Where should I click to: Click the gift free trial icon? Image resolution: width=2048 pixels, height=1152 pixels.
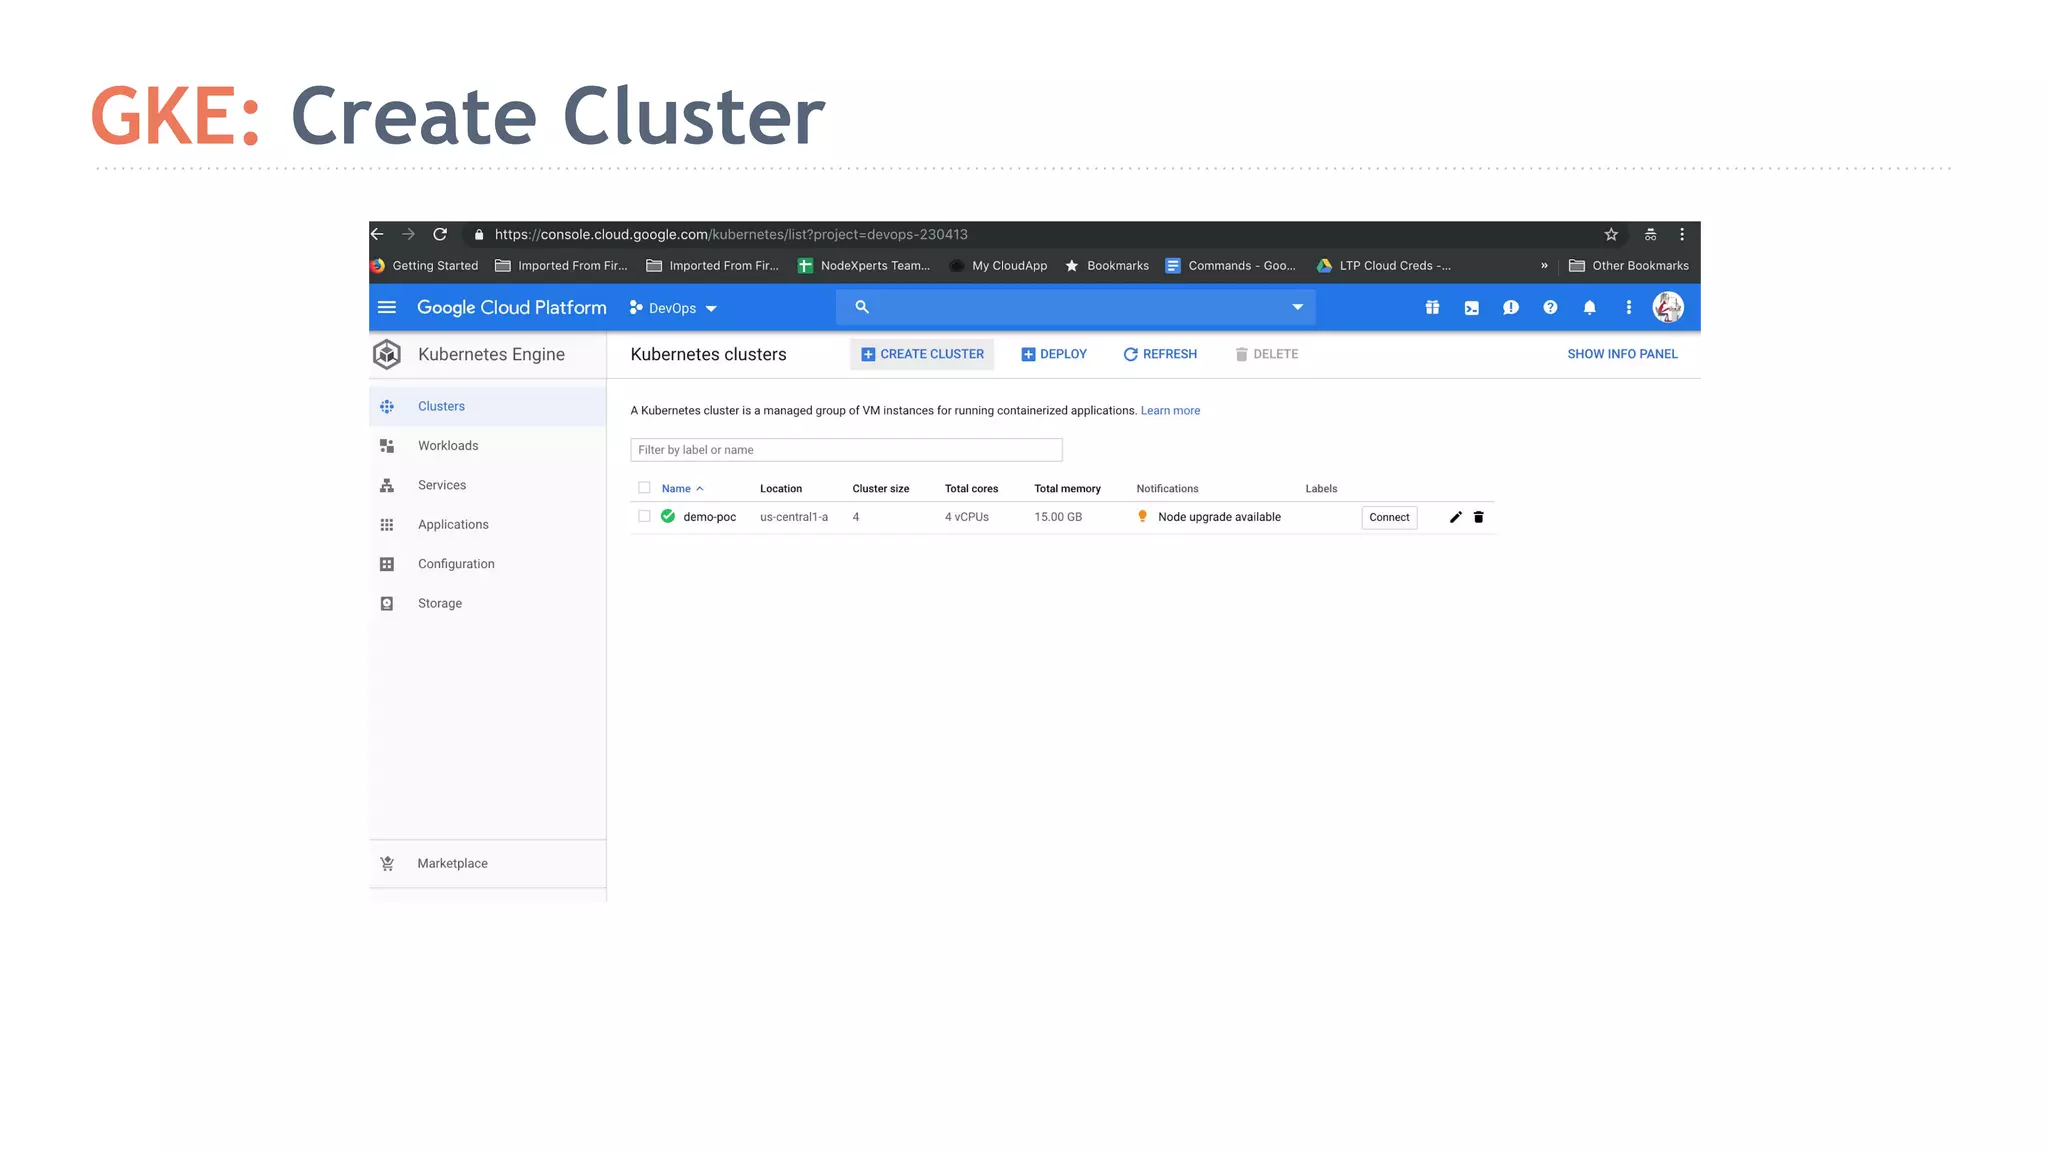click(1432, 308)
